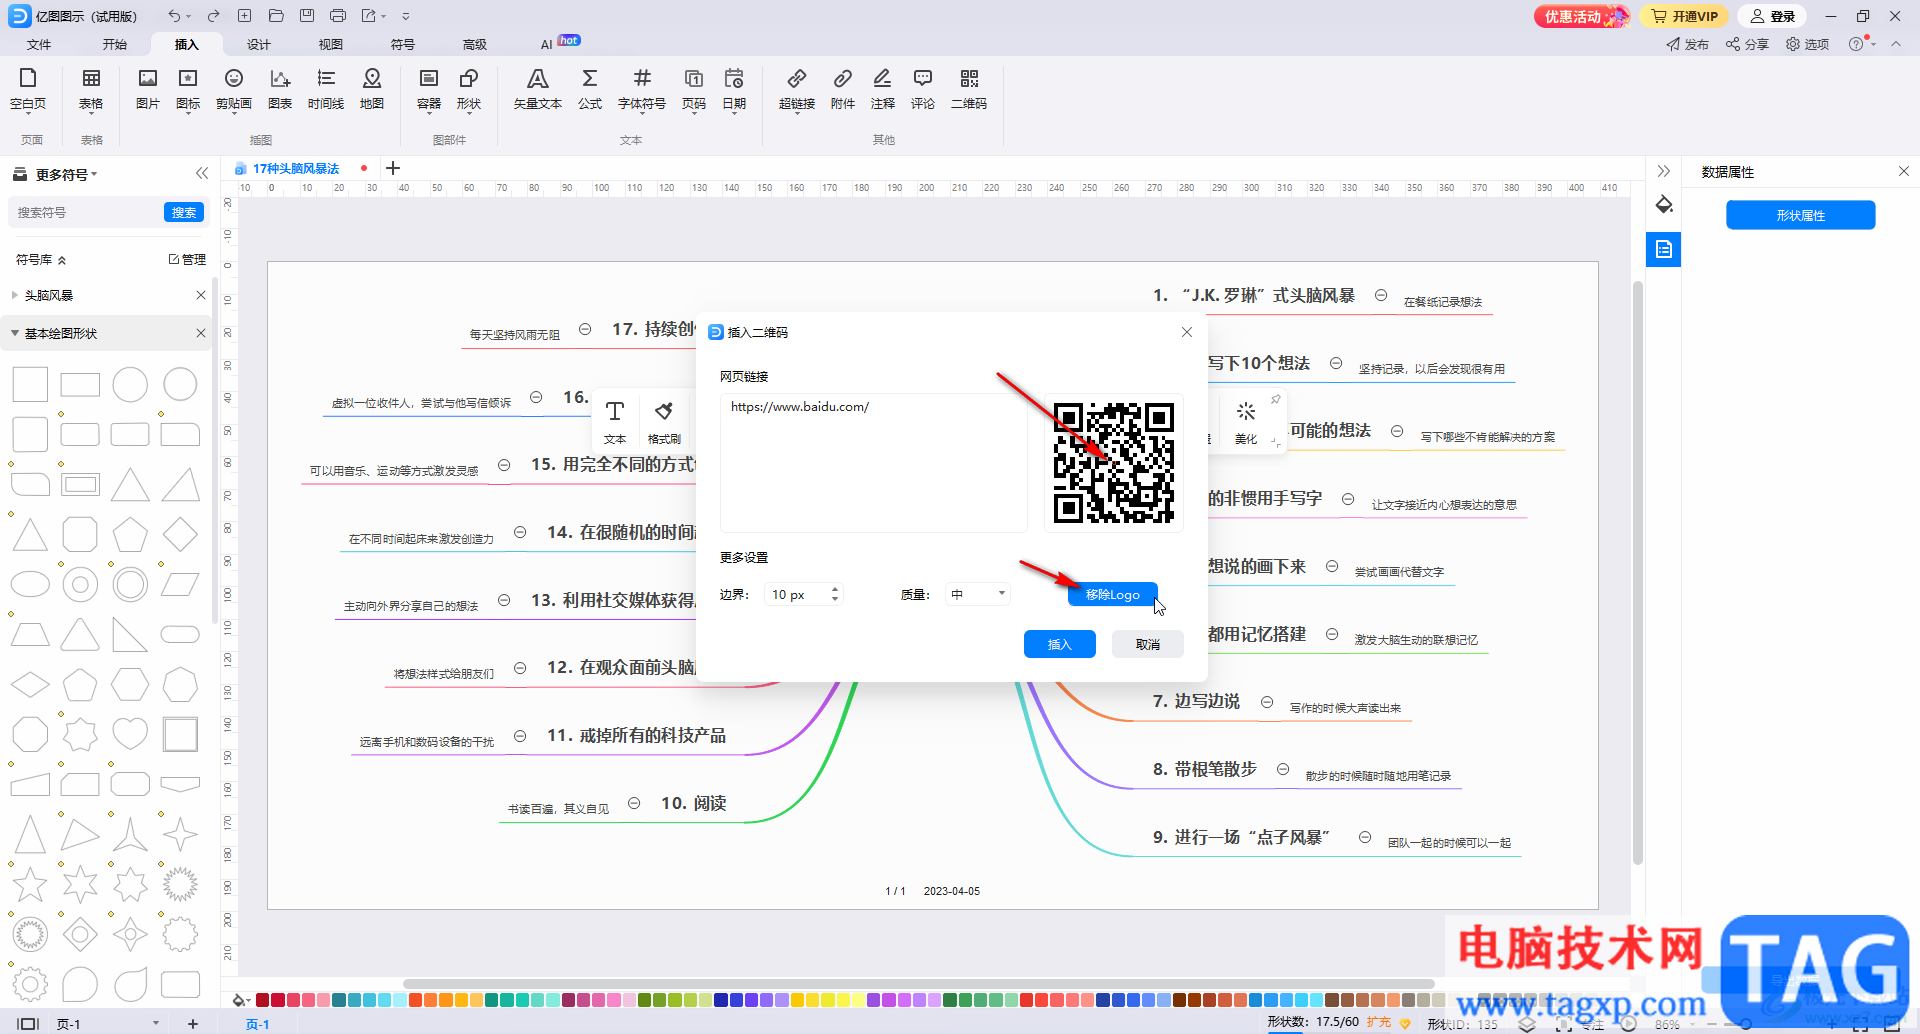Collapse the symbol library panel with double chevron
The width and height of the screenshot is (1920, 1034).
[202, 173]
